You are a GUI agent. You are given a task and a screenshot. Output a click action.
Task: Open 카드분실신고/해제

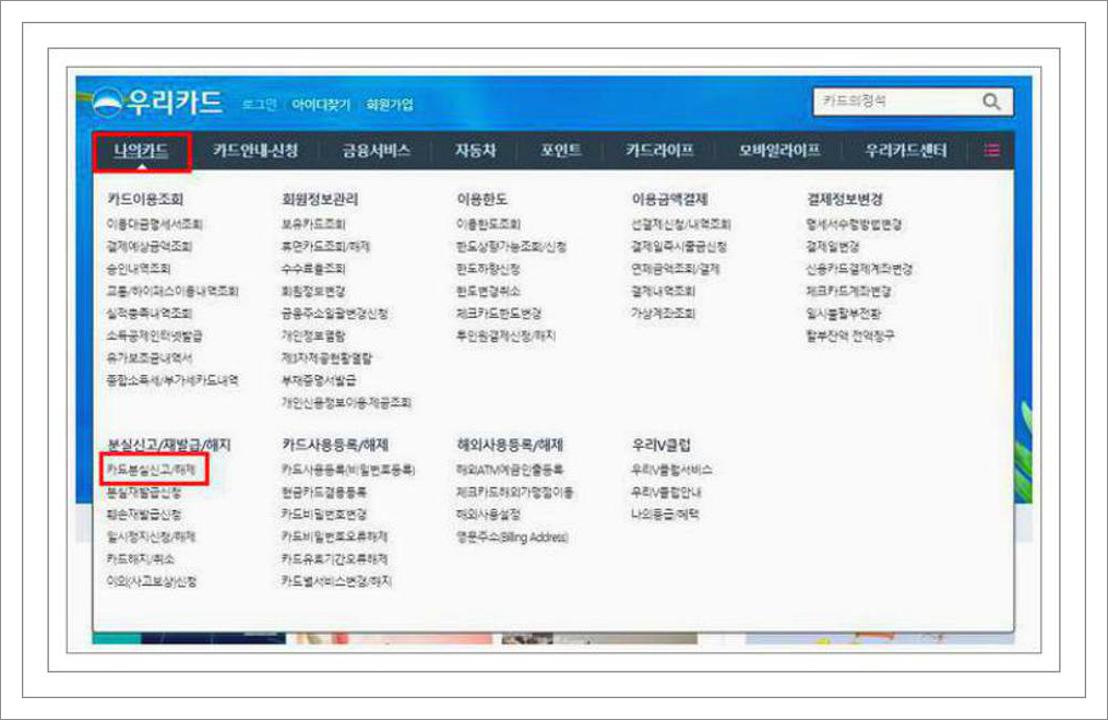tap(151, 469)
